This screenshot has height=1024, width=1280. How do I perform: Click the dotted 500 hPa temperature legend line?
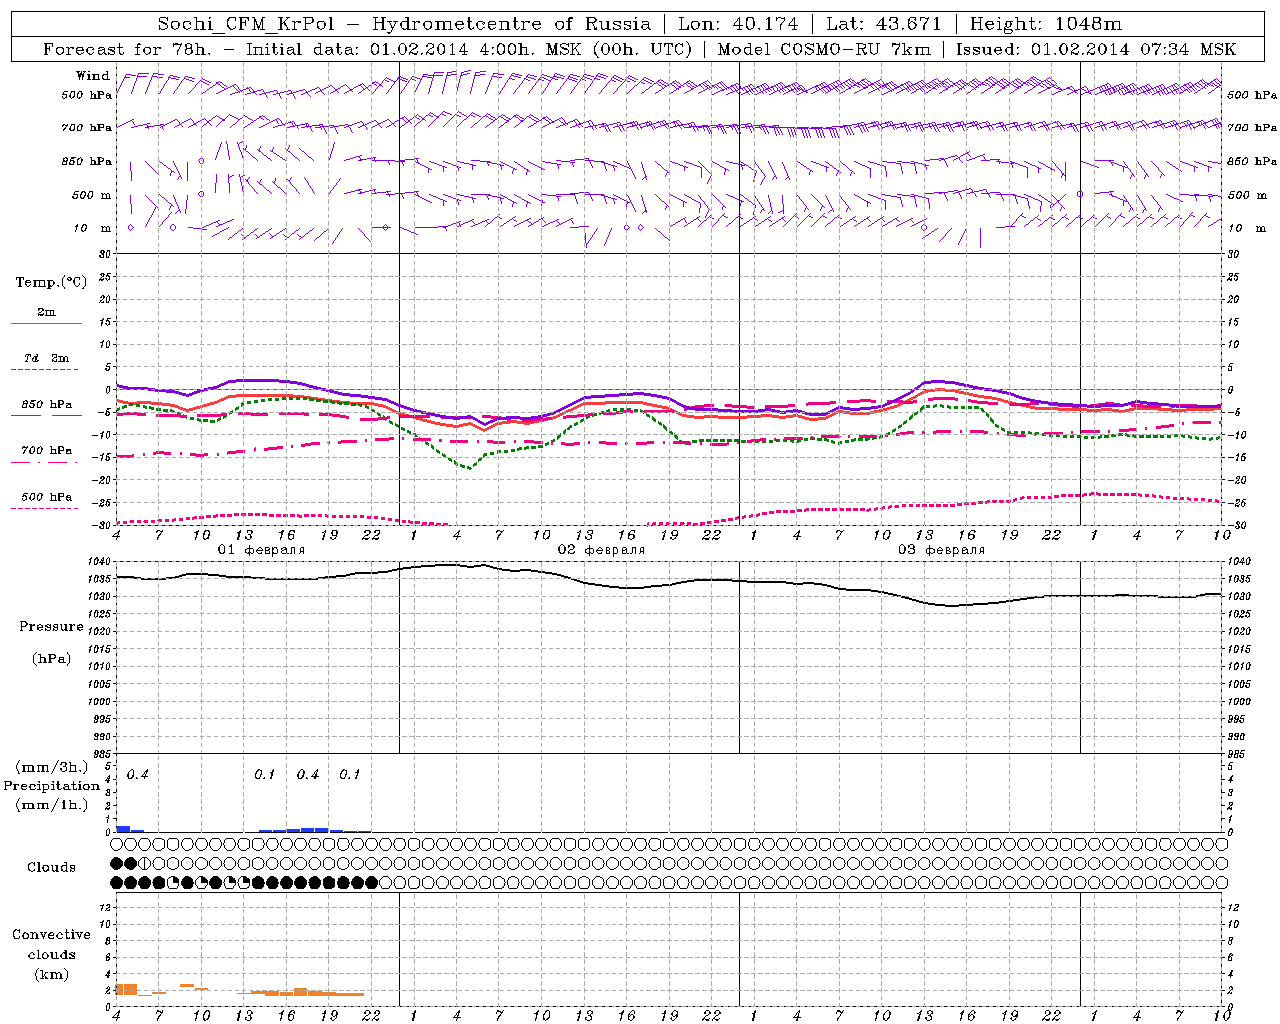pyautogui.click(x=46, y=509)
